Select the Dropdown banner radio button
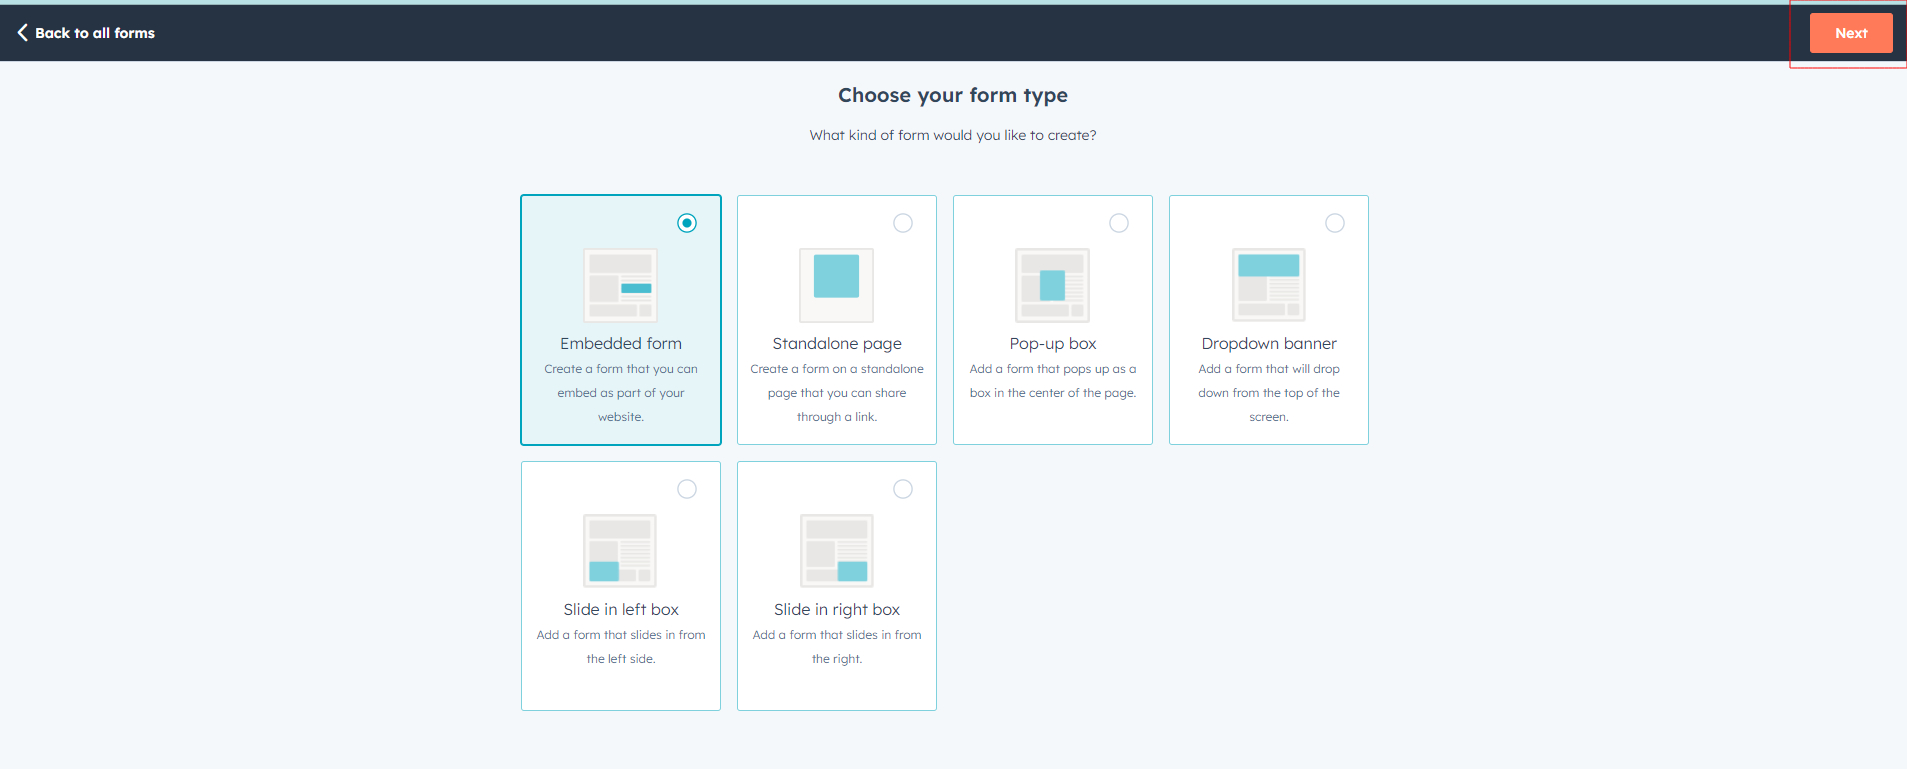 [1335, 223]
